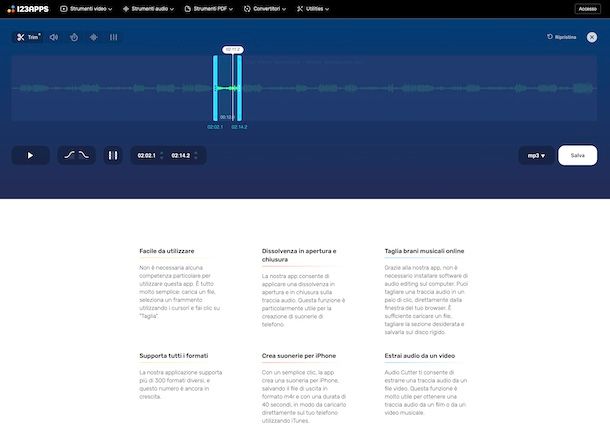Expand the Strumenti PDF menu
The height and width of the screenshot is (430, 610).
pyautogui.click(x=209, y=9)
